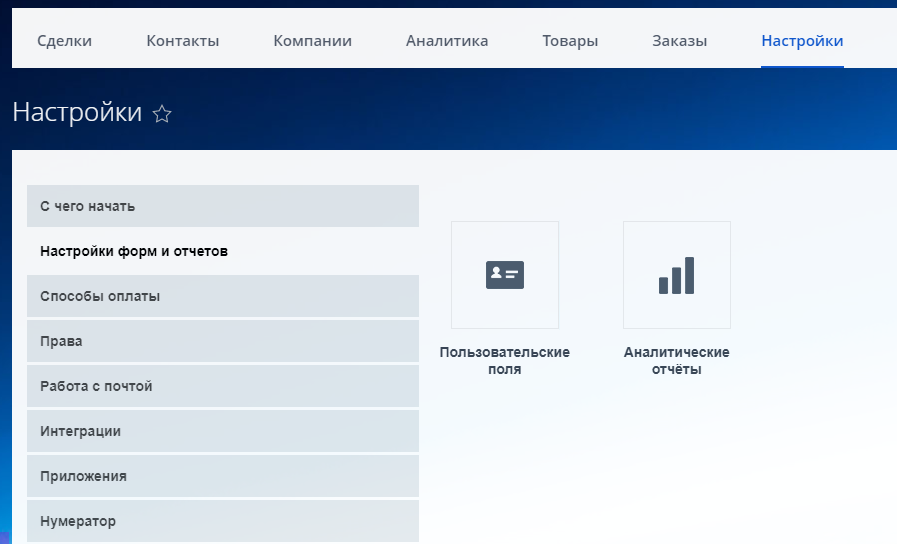Select Интеграции in the settings sidebar
The image size is (897, 544).
coord(222,431)
